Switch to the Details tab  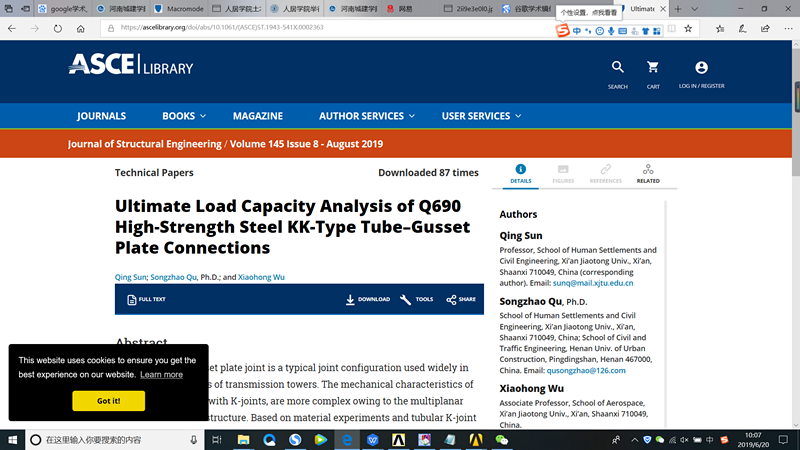click(520, 174)
